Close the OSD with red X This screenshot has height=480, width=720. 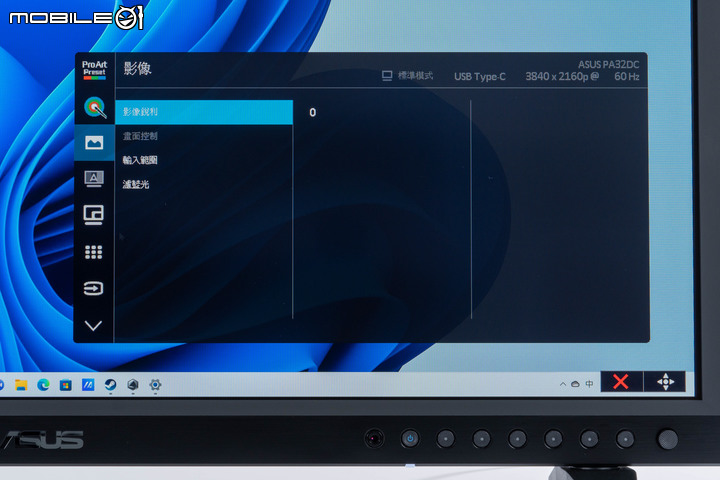point(621,381)
